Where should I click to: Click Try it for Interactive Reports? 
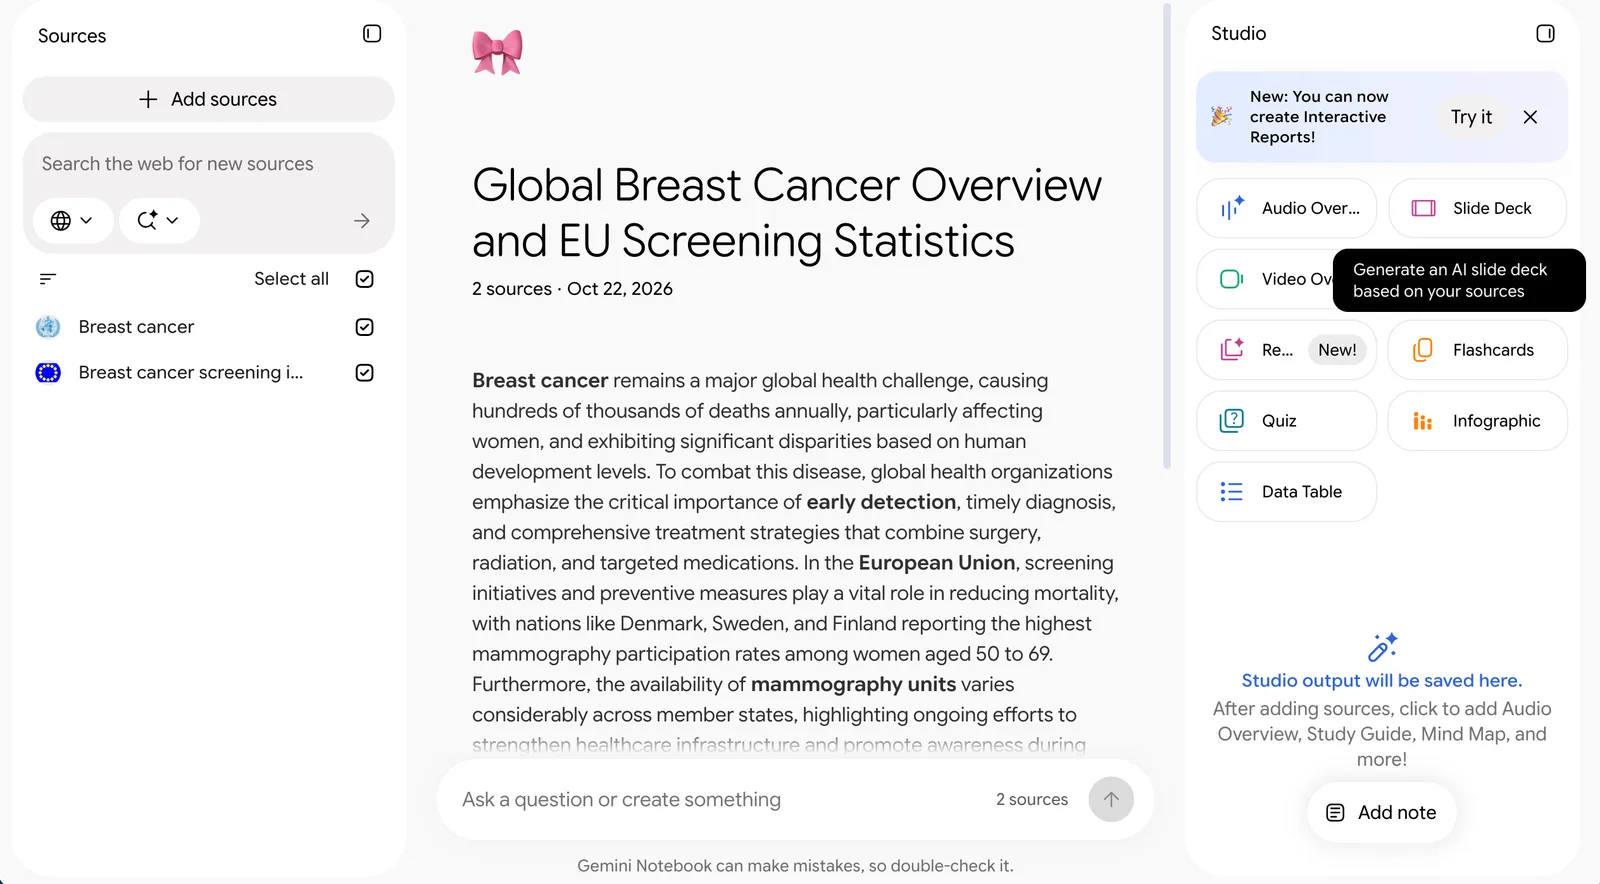[1471, 117]
